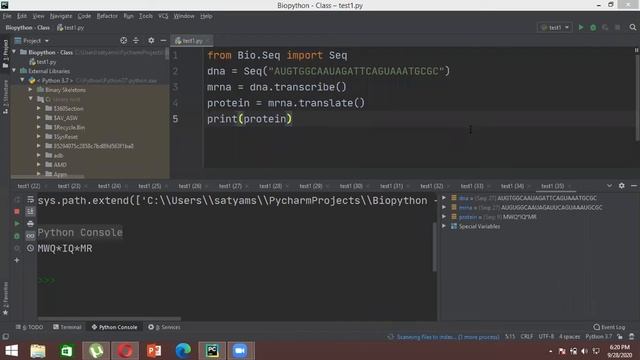Open the Services tool window
Screen dimensions: 640x360
(164, 327)
